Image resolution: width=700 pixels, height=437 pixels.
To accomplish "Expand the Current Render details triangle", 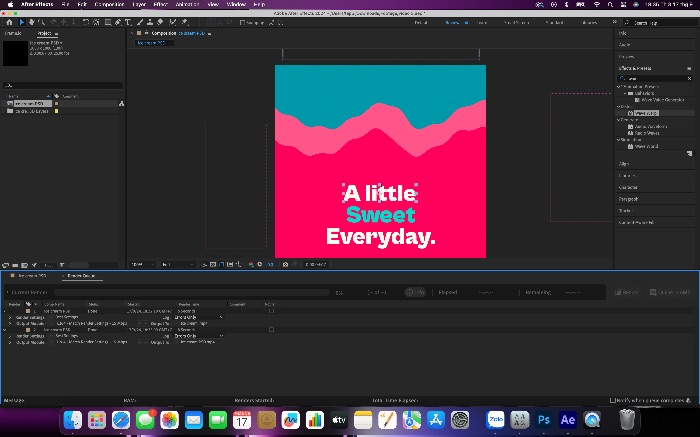I will pyautogui.click(x=7, y=292).
